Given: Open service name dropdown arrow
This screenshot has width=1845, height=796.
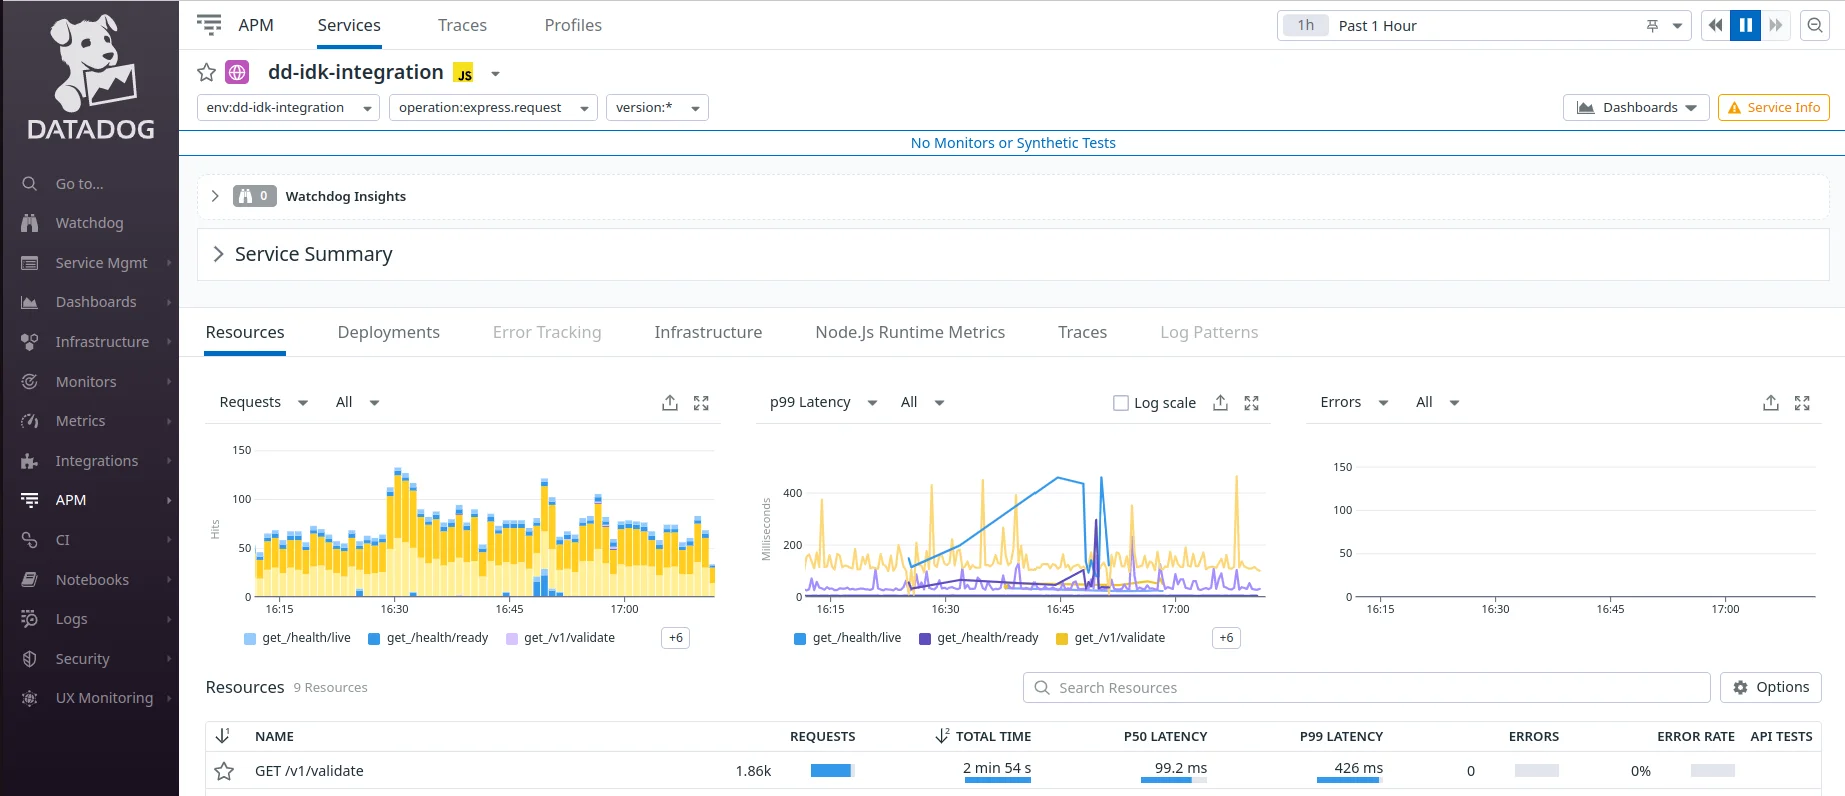Looking at the screenshot, I should tap(495, 73).
